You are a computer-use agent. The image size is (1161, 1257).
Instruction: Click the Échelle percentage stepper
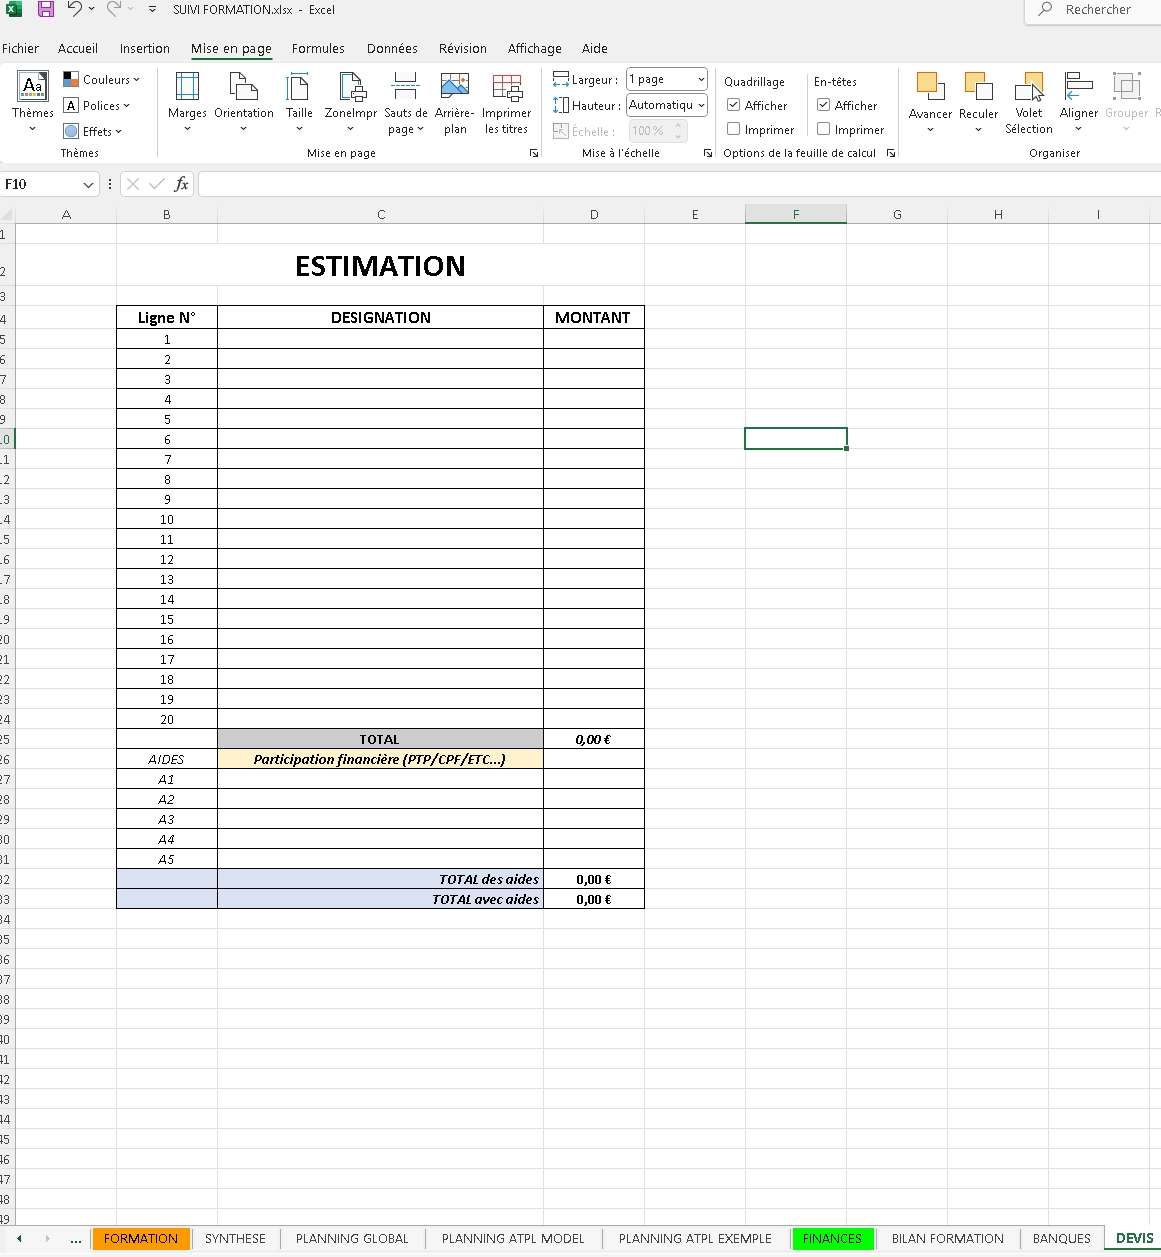tap(678, 131)
